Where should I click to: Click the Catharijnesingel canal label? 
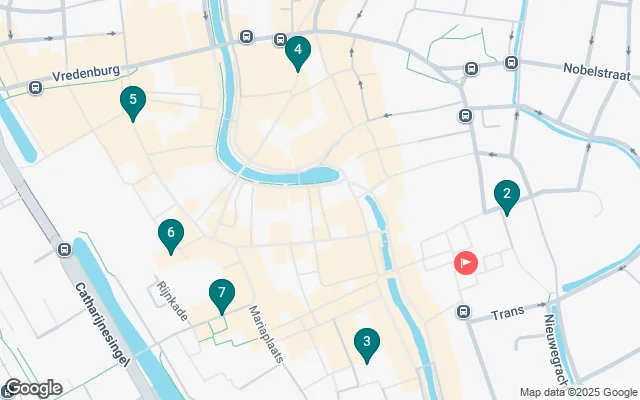click(x=102, y=324)
